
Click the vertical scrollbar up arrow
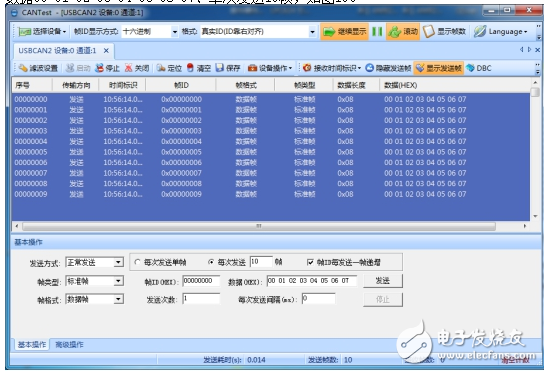pyautogui.click(x=535, y=83)
